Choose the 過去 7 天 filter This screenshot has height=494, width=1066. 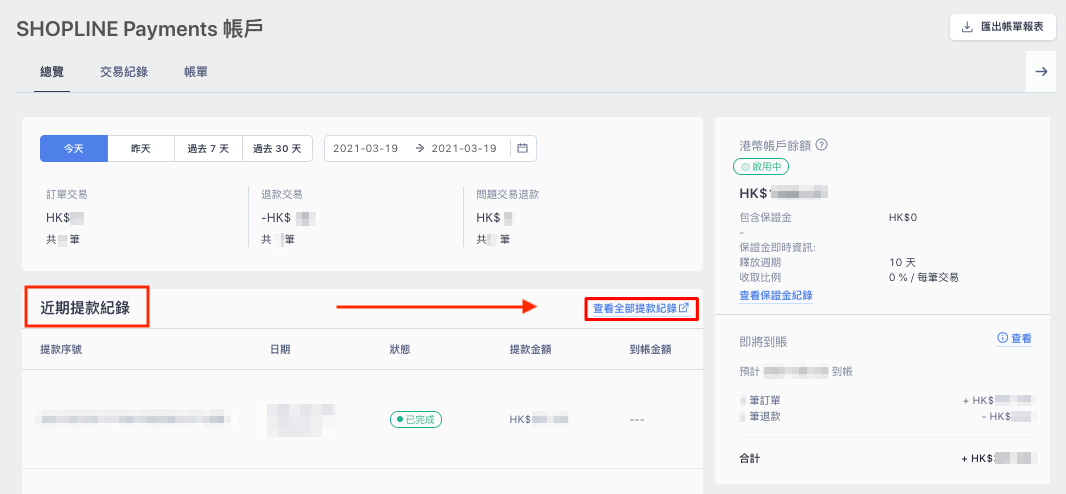(x=208, y=148)
